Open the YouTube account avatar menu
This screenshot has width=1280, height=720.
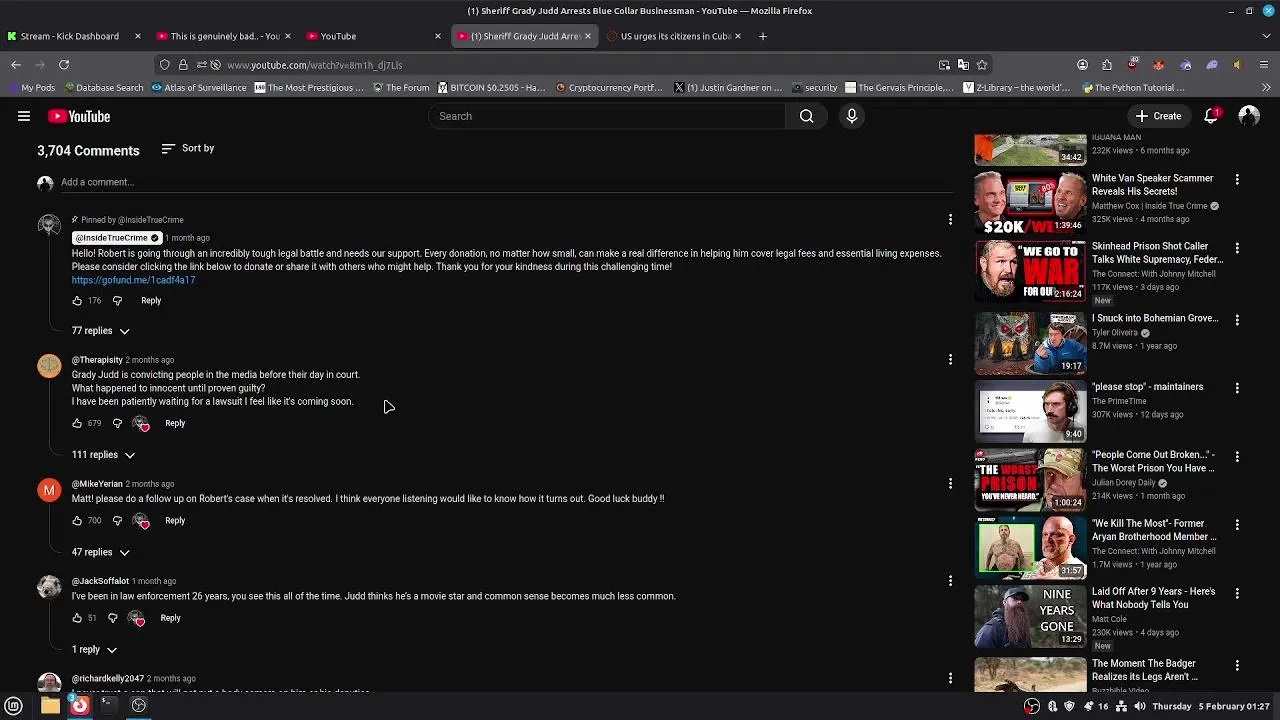coord(1249,116)
